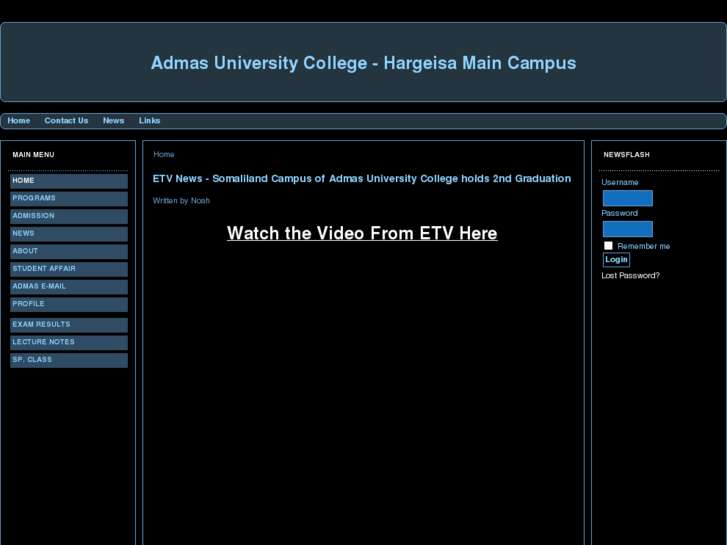Viewport: 727px width, 545px height.
Task: Click the Admas University College site title
Action: (364, 63)
